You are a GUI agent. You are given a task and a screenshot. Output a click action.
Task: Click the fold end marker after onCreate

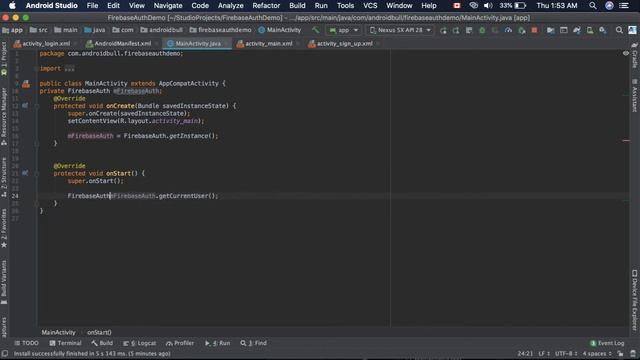(x=37, y=144)
